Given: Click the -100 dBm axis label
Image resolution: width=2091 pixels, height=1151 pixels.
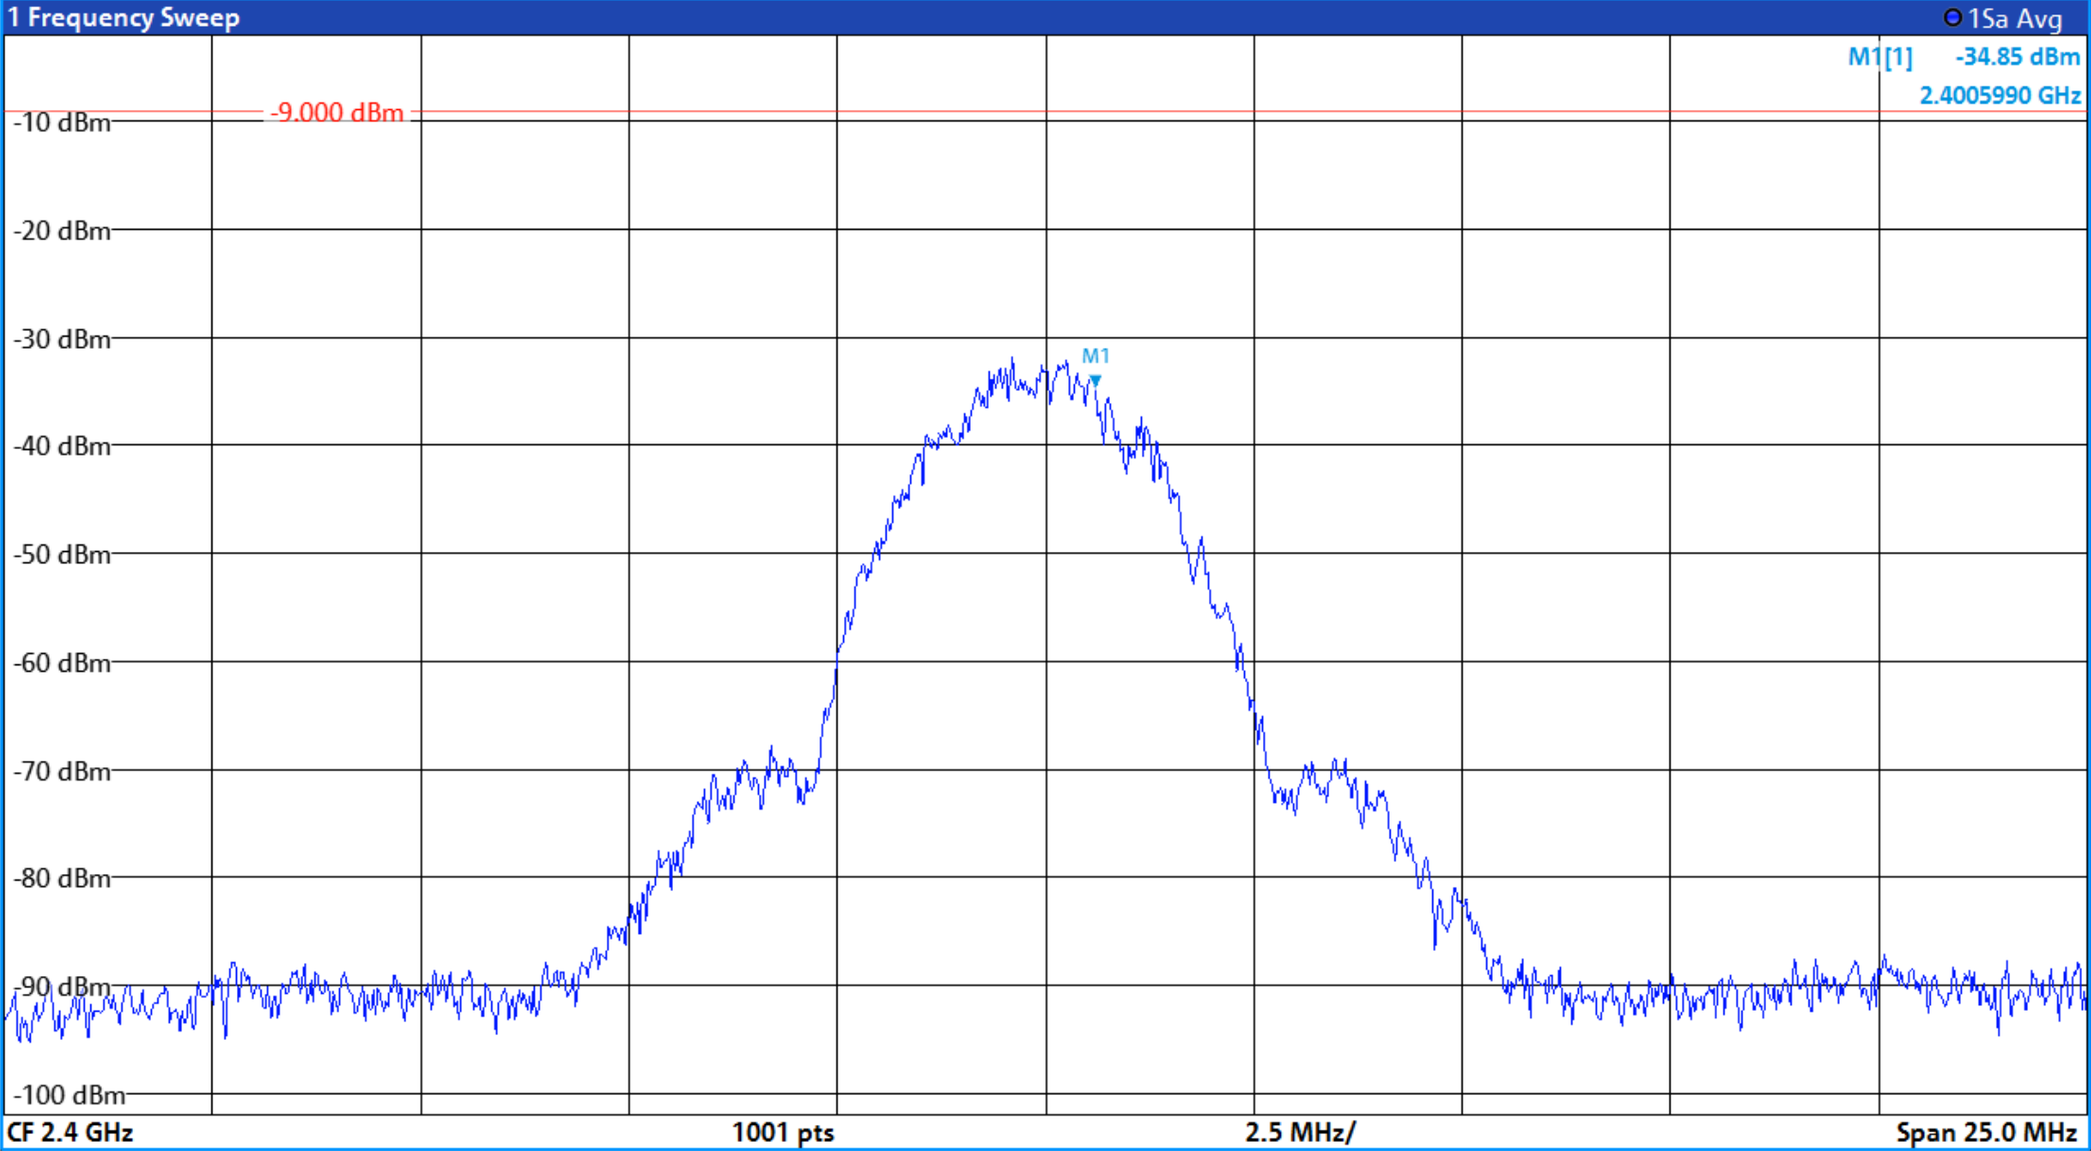Looking at the screenshot, I should tap(69, 1095).
